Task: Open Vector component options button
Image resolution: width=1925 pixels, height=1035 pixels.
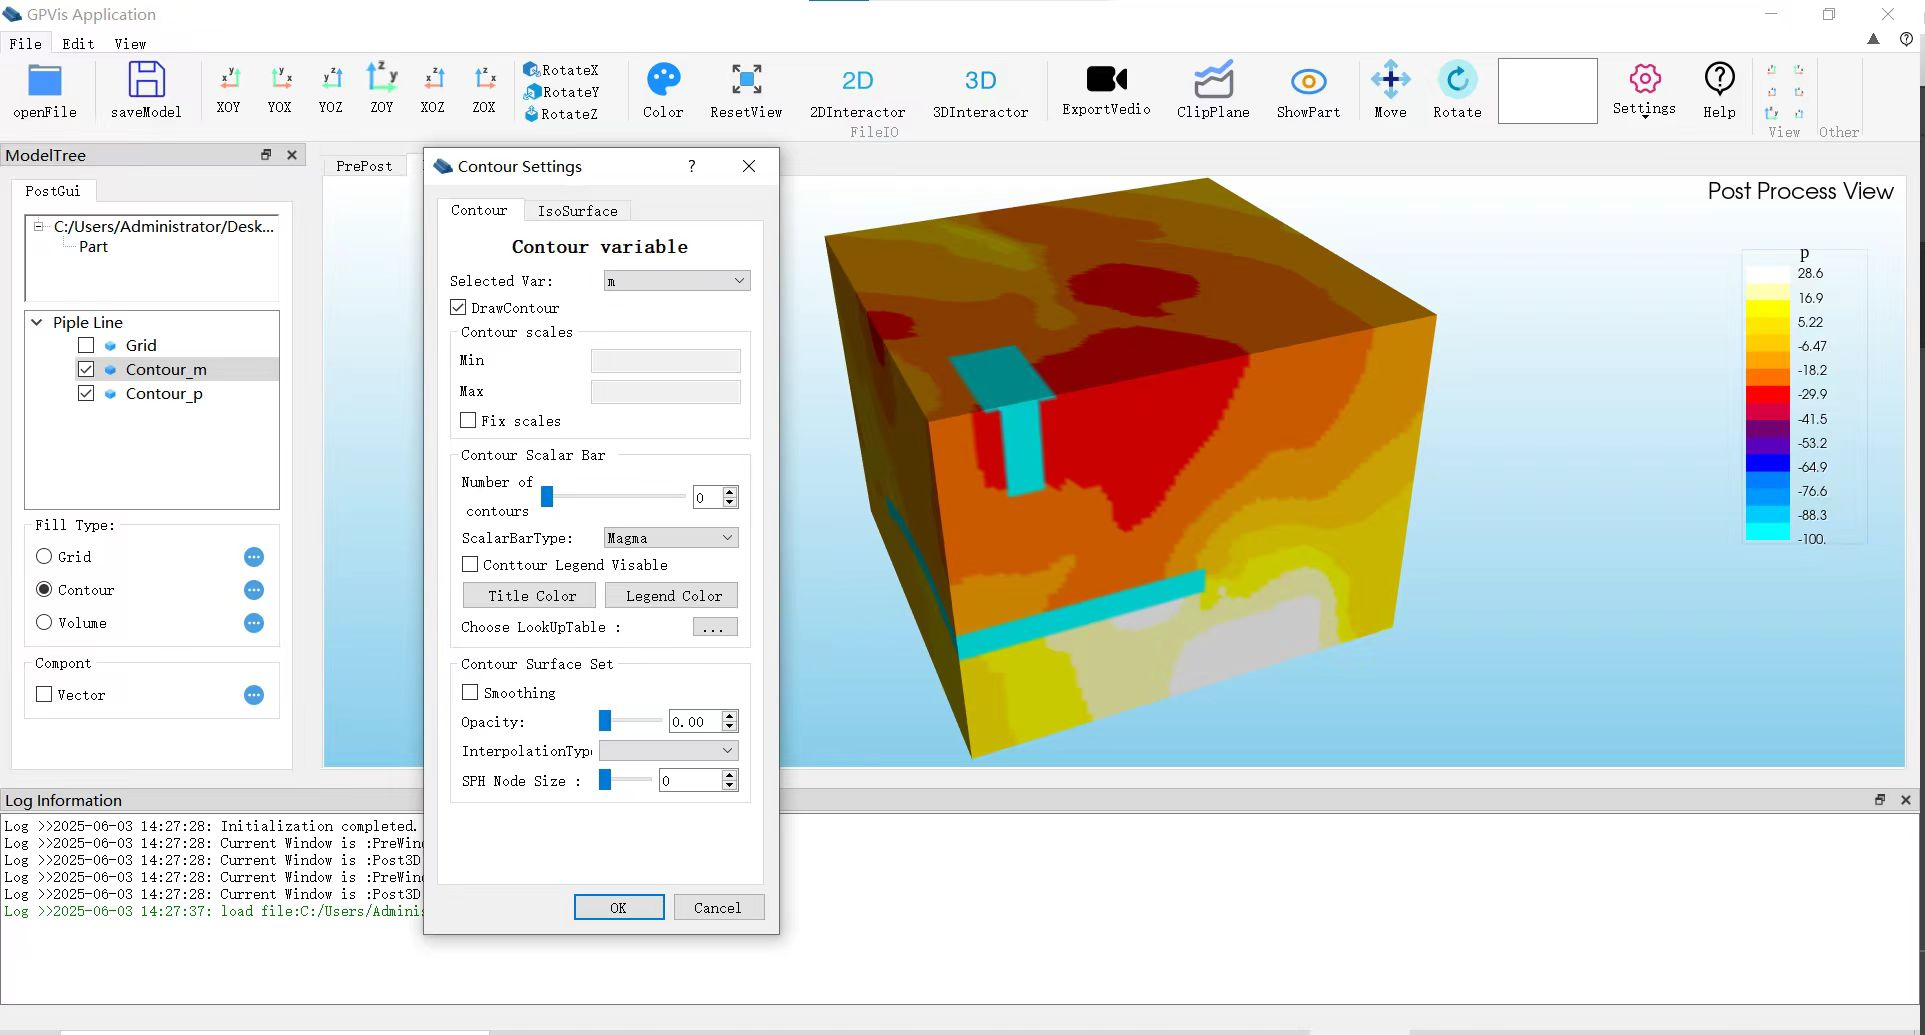Action: tap(254, 695)
